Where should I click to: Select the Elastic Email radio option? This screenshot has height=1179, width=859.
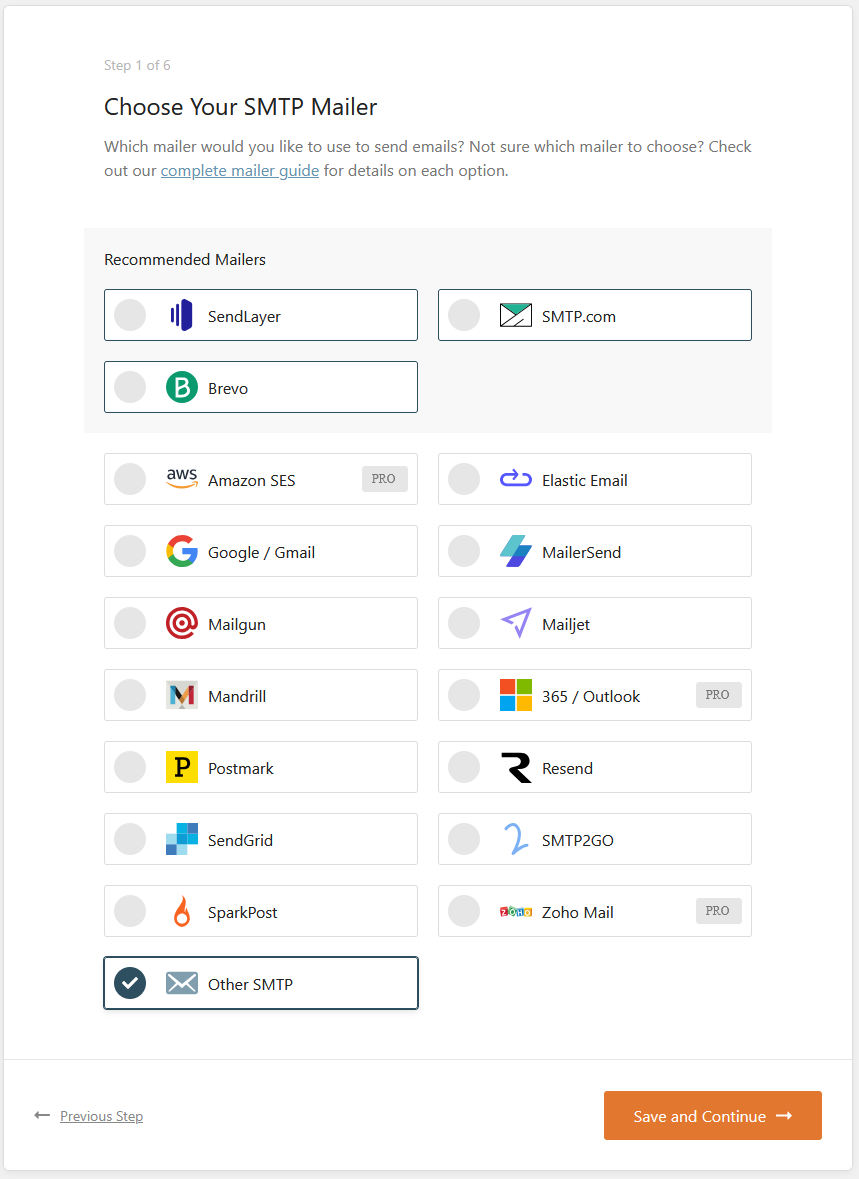pos(463,479)
